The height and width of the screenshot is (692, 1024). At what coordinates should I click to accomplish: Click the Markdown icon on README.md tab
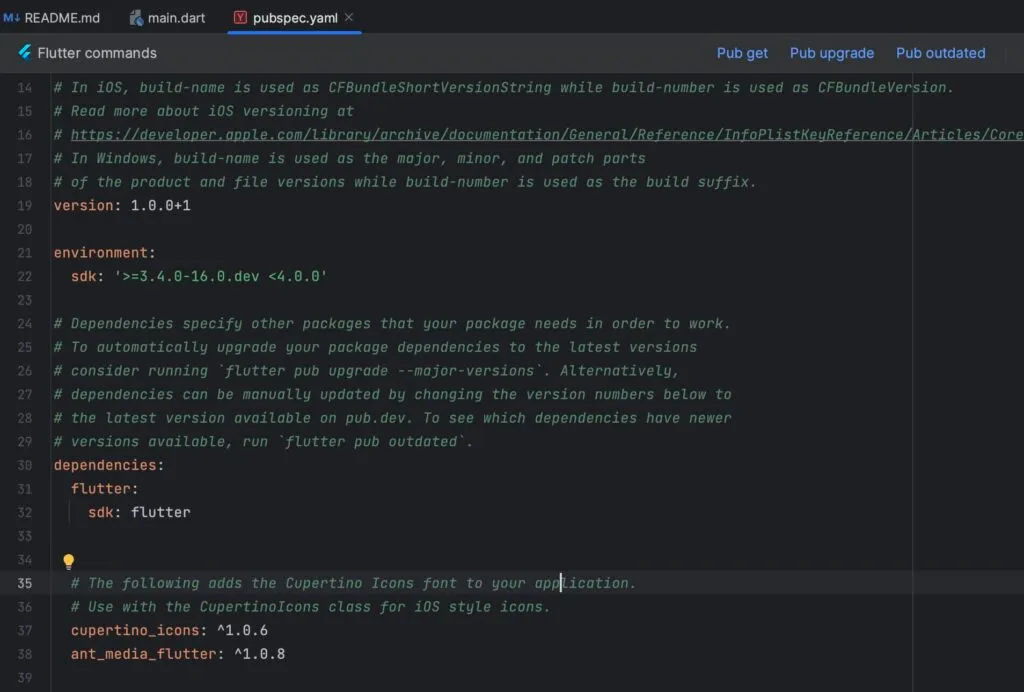click(11, 18)
